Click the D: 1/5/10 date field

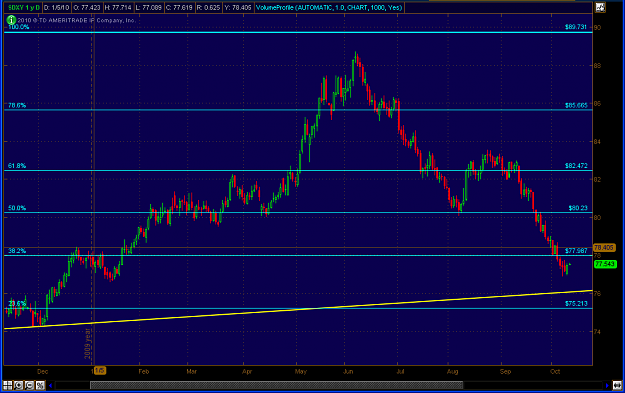56,8
